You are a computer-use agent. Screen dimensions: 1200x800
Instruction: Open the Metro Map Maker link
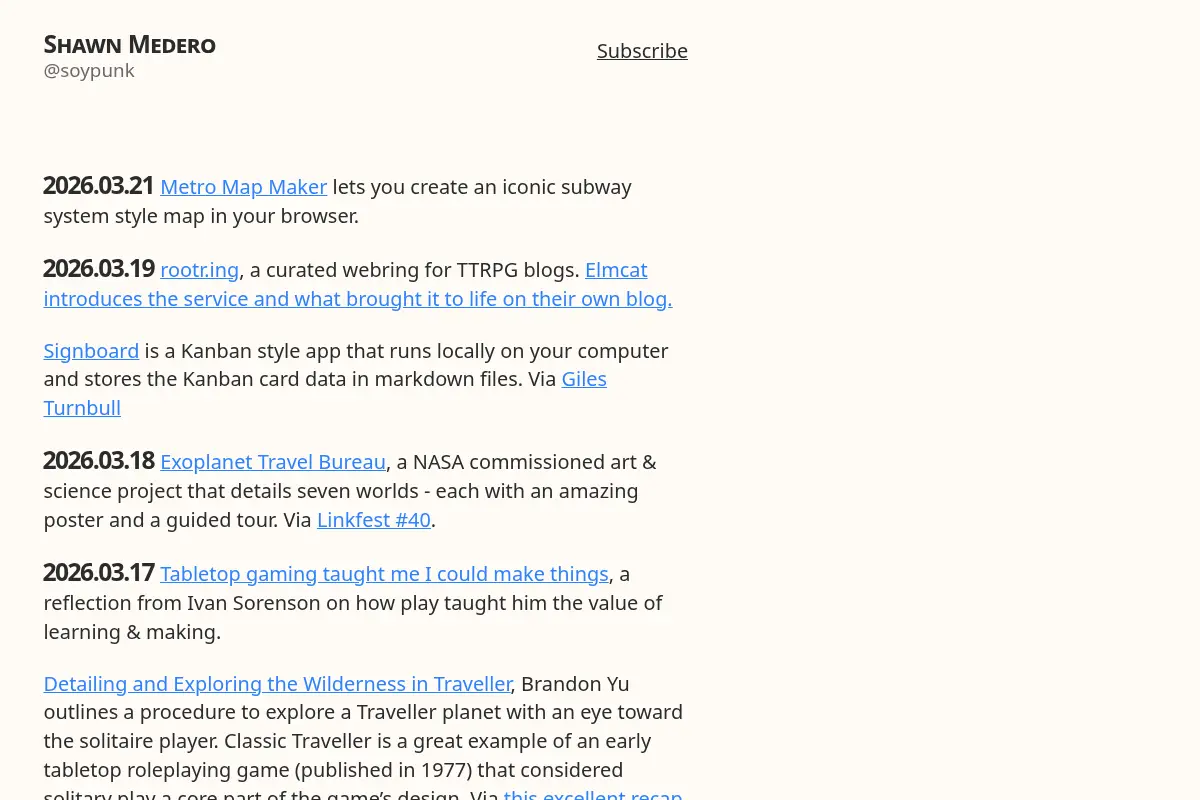coord(243,187)
